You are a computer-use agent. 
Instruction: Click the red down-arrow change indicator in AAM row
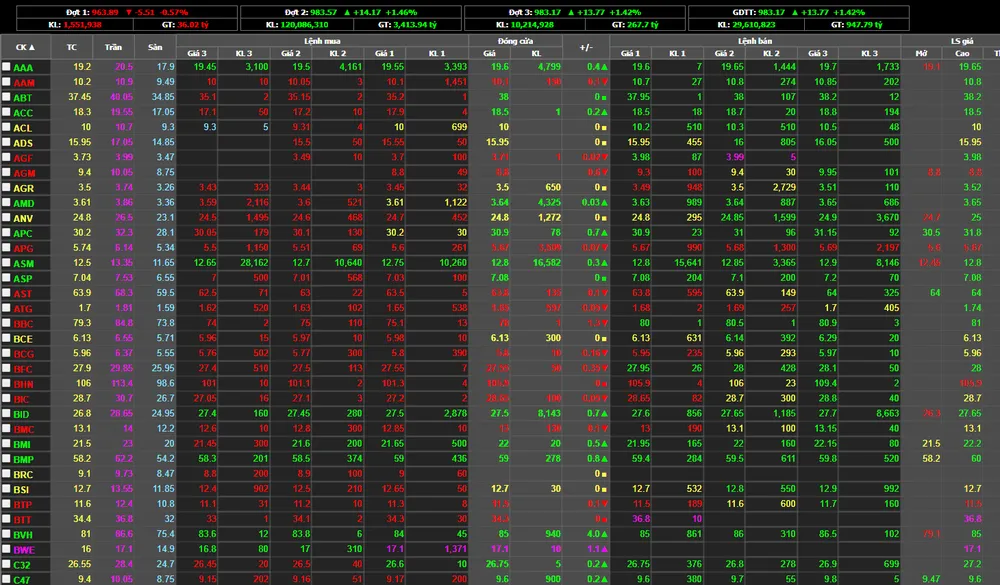604,82
